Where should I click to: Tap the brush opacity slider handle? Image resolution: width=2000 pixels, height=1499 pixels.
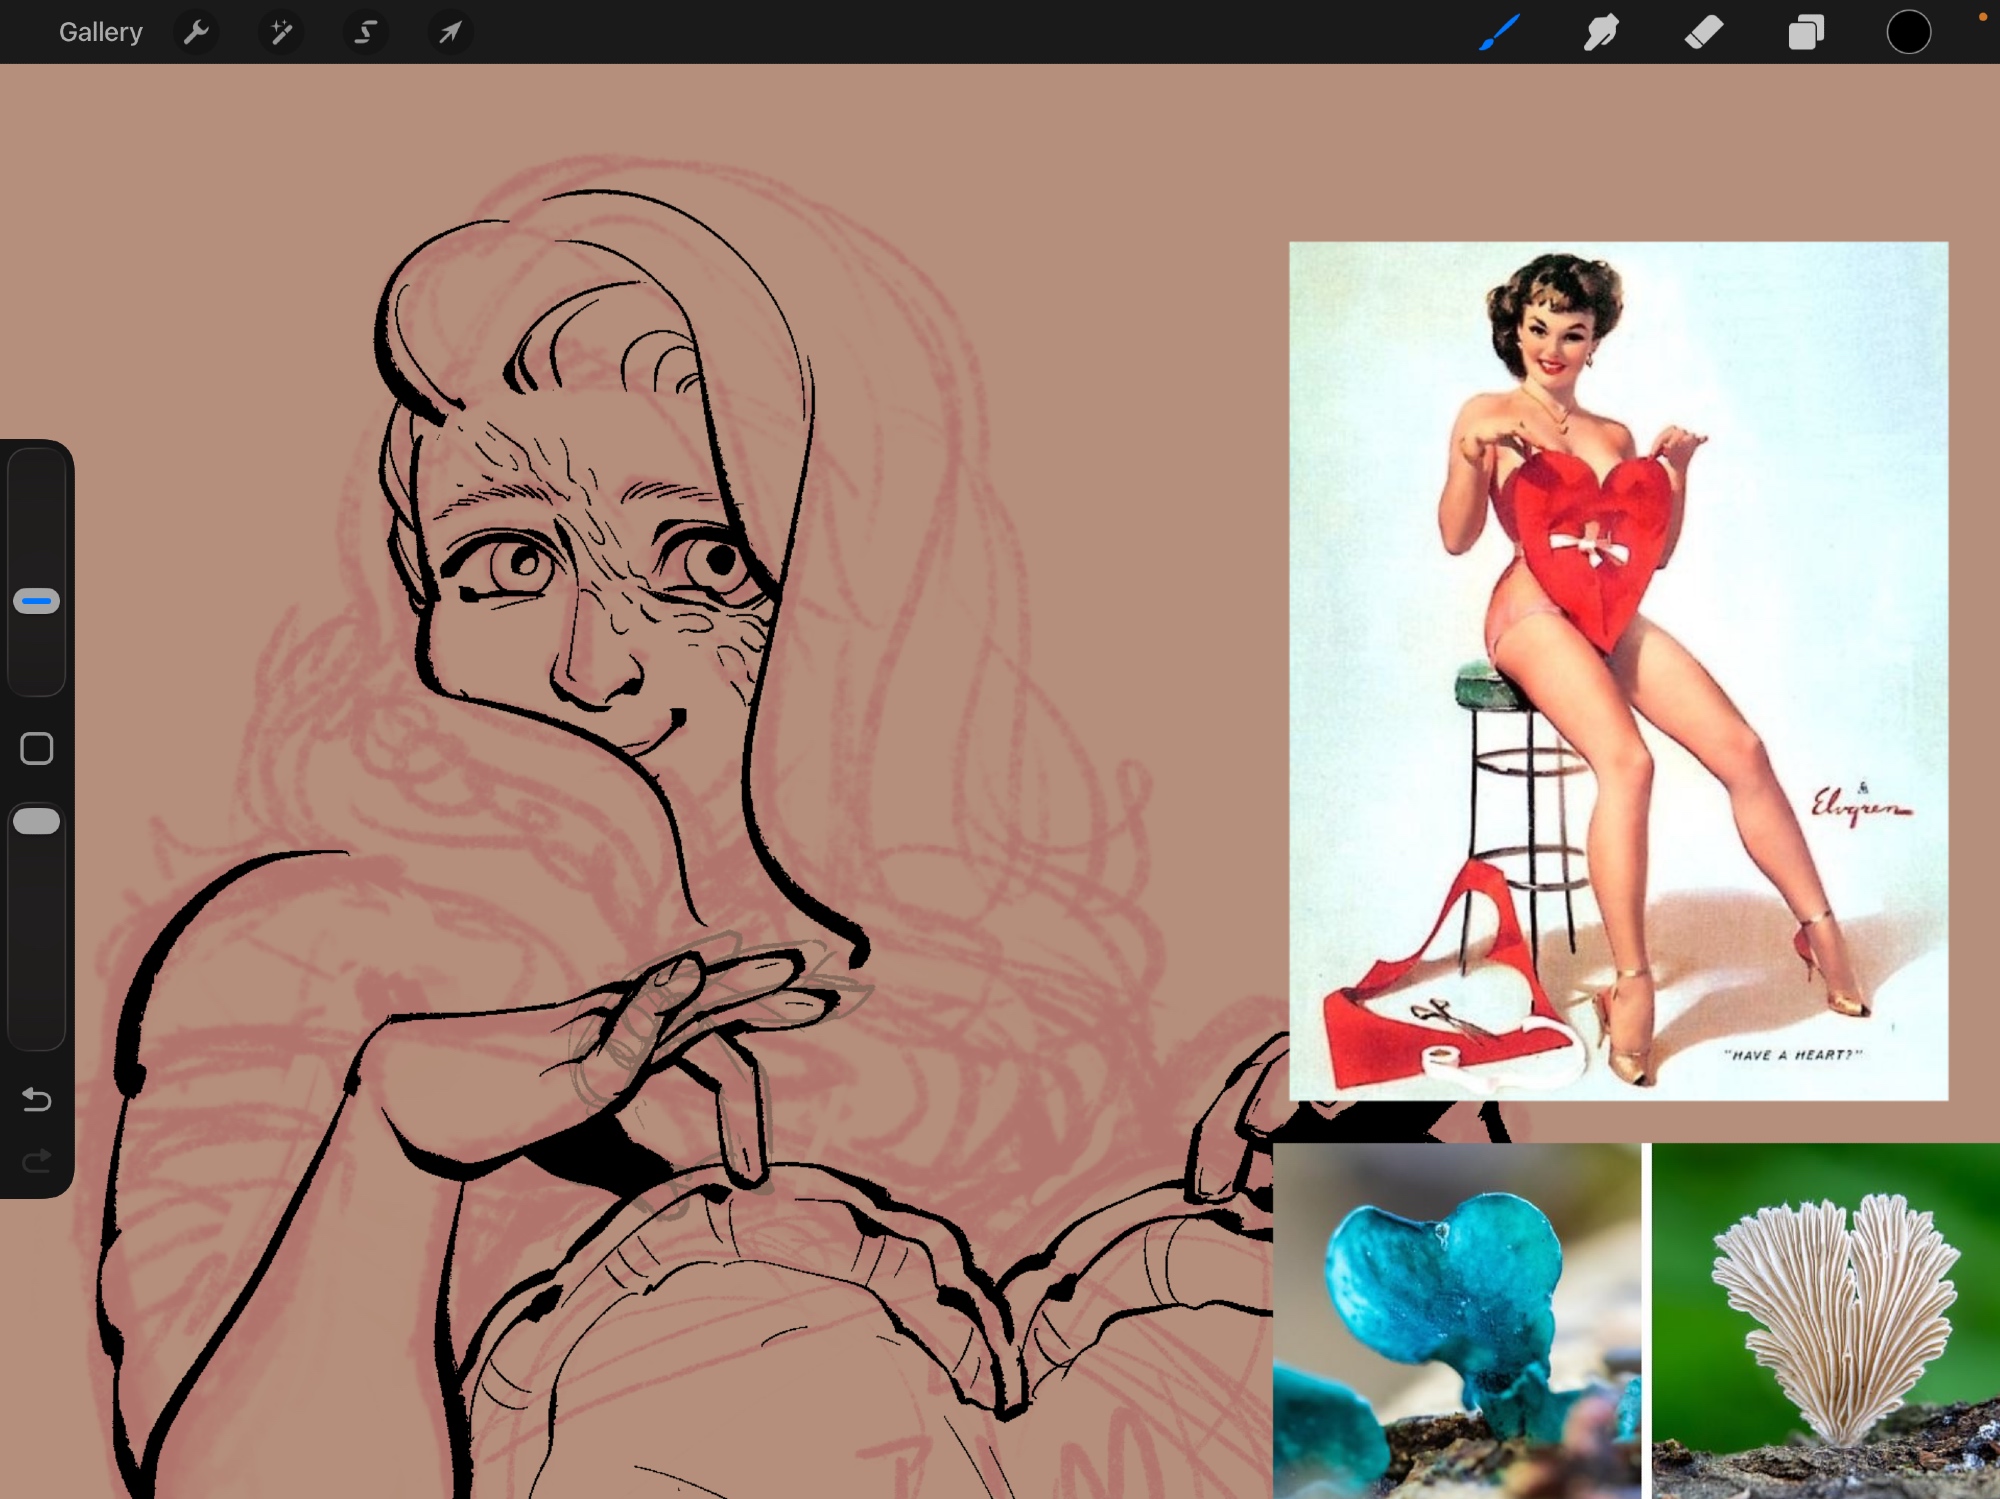tap(37, 821)
